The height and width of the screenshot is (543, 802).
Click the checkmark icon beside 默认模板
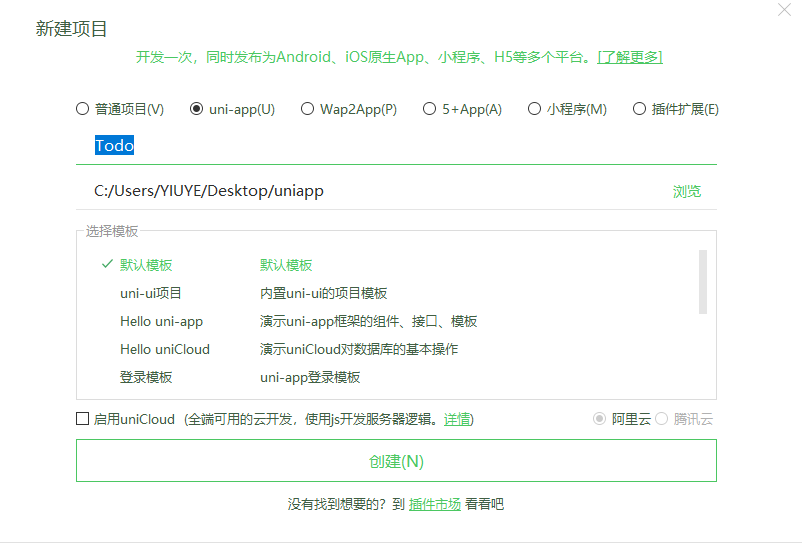click(107, 264)
